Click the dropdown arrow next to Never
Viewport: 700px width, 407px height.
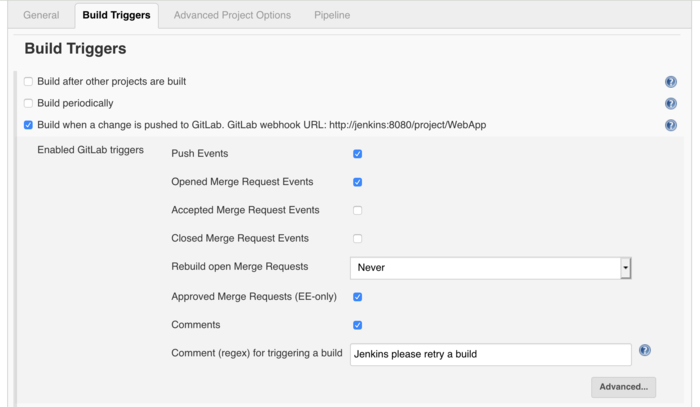625,268
